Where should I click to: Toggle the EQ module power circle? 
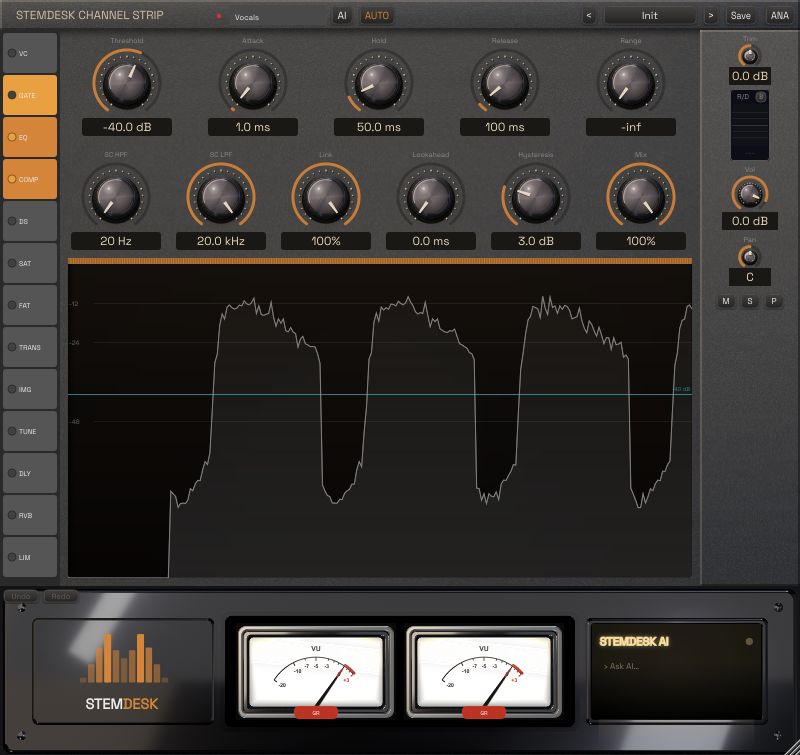tap(12, 137)
